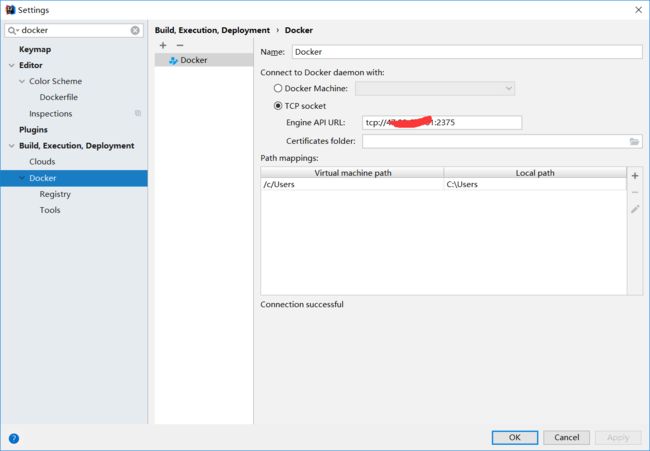
Task: Select the Docker entry in configuration list
Action: point(204,61)
